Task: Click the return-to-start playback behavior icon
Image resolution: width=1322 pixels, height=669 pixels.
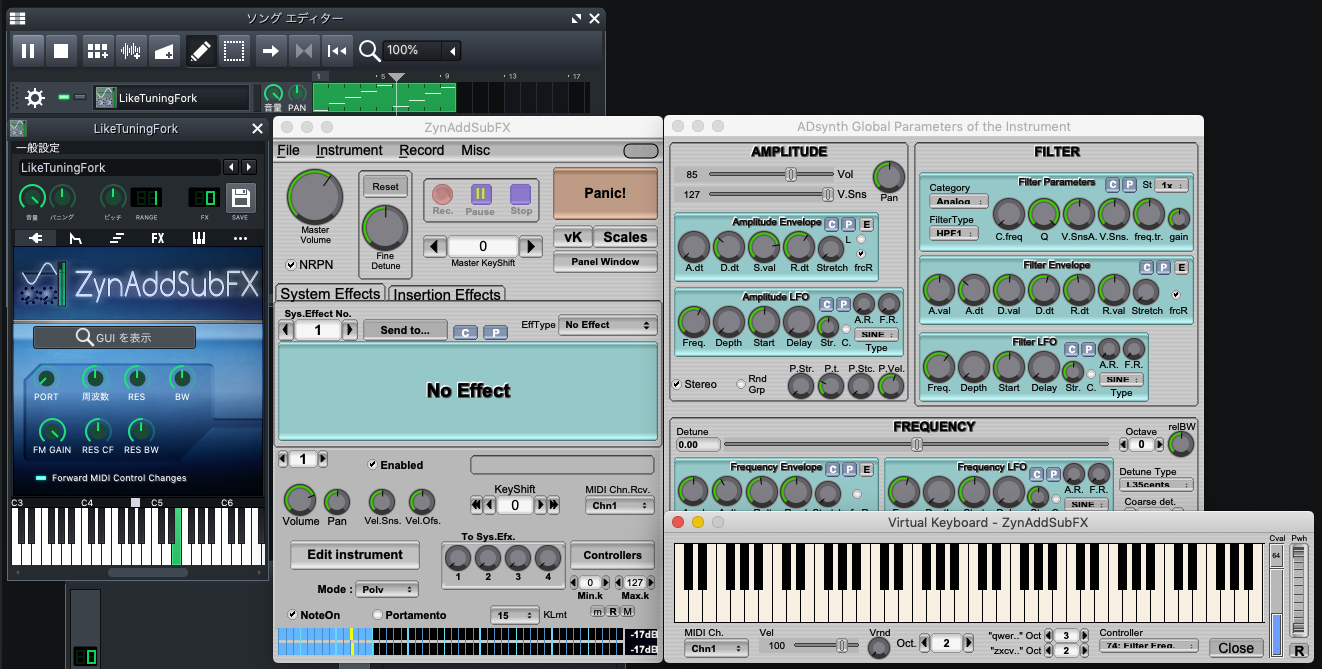Action: tap(337, 50)
